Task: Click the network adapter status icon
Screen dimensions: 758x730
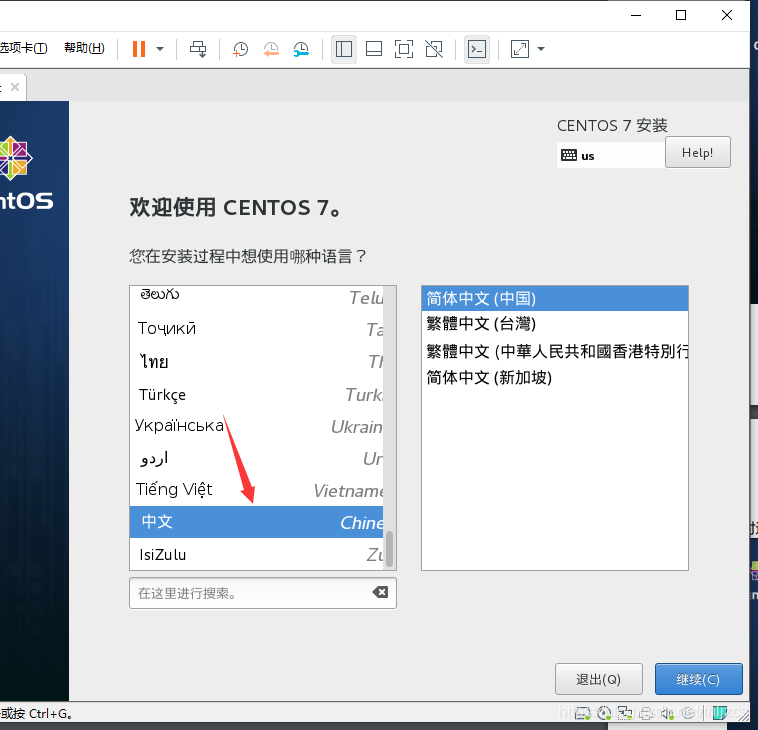Action: click(x=625, y=713)
